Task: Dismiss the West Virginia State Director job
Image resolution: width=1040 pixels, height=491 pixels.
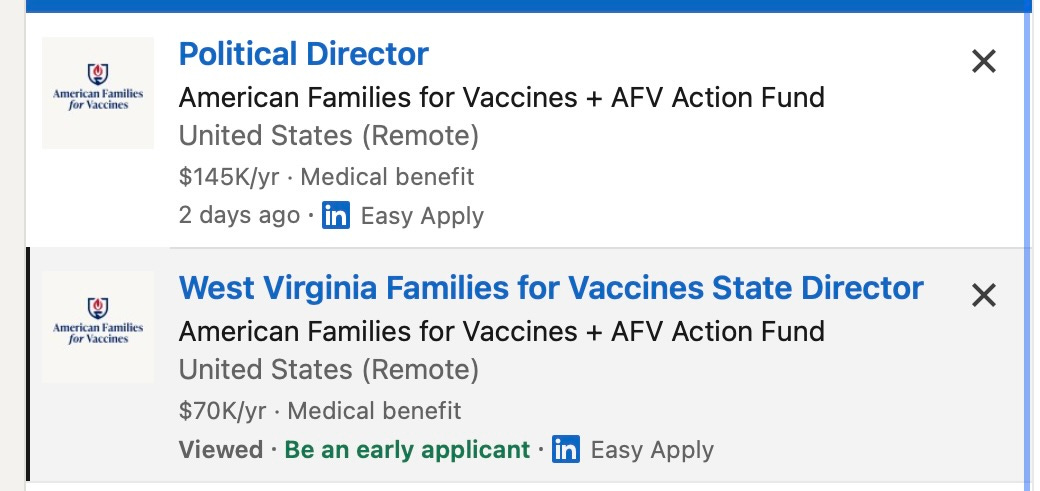Action: tap(984, 295)
